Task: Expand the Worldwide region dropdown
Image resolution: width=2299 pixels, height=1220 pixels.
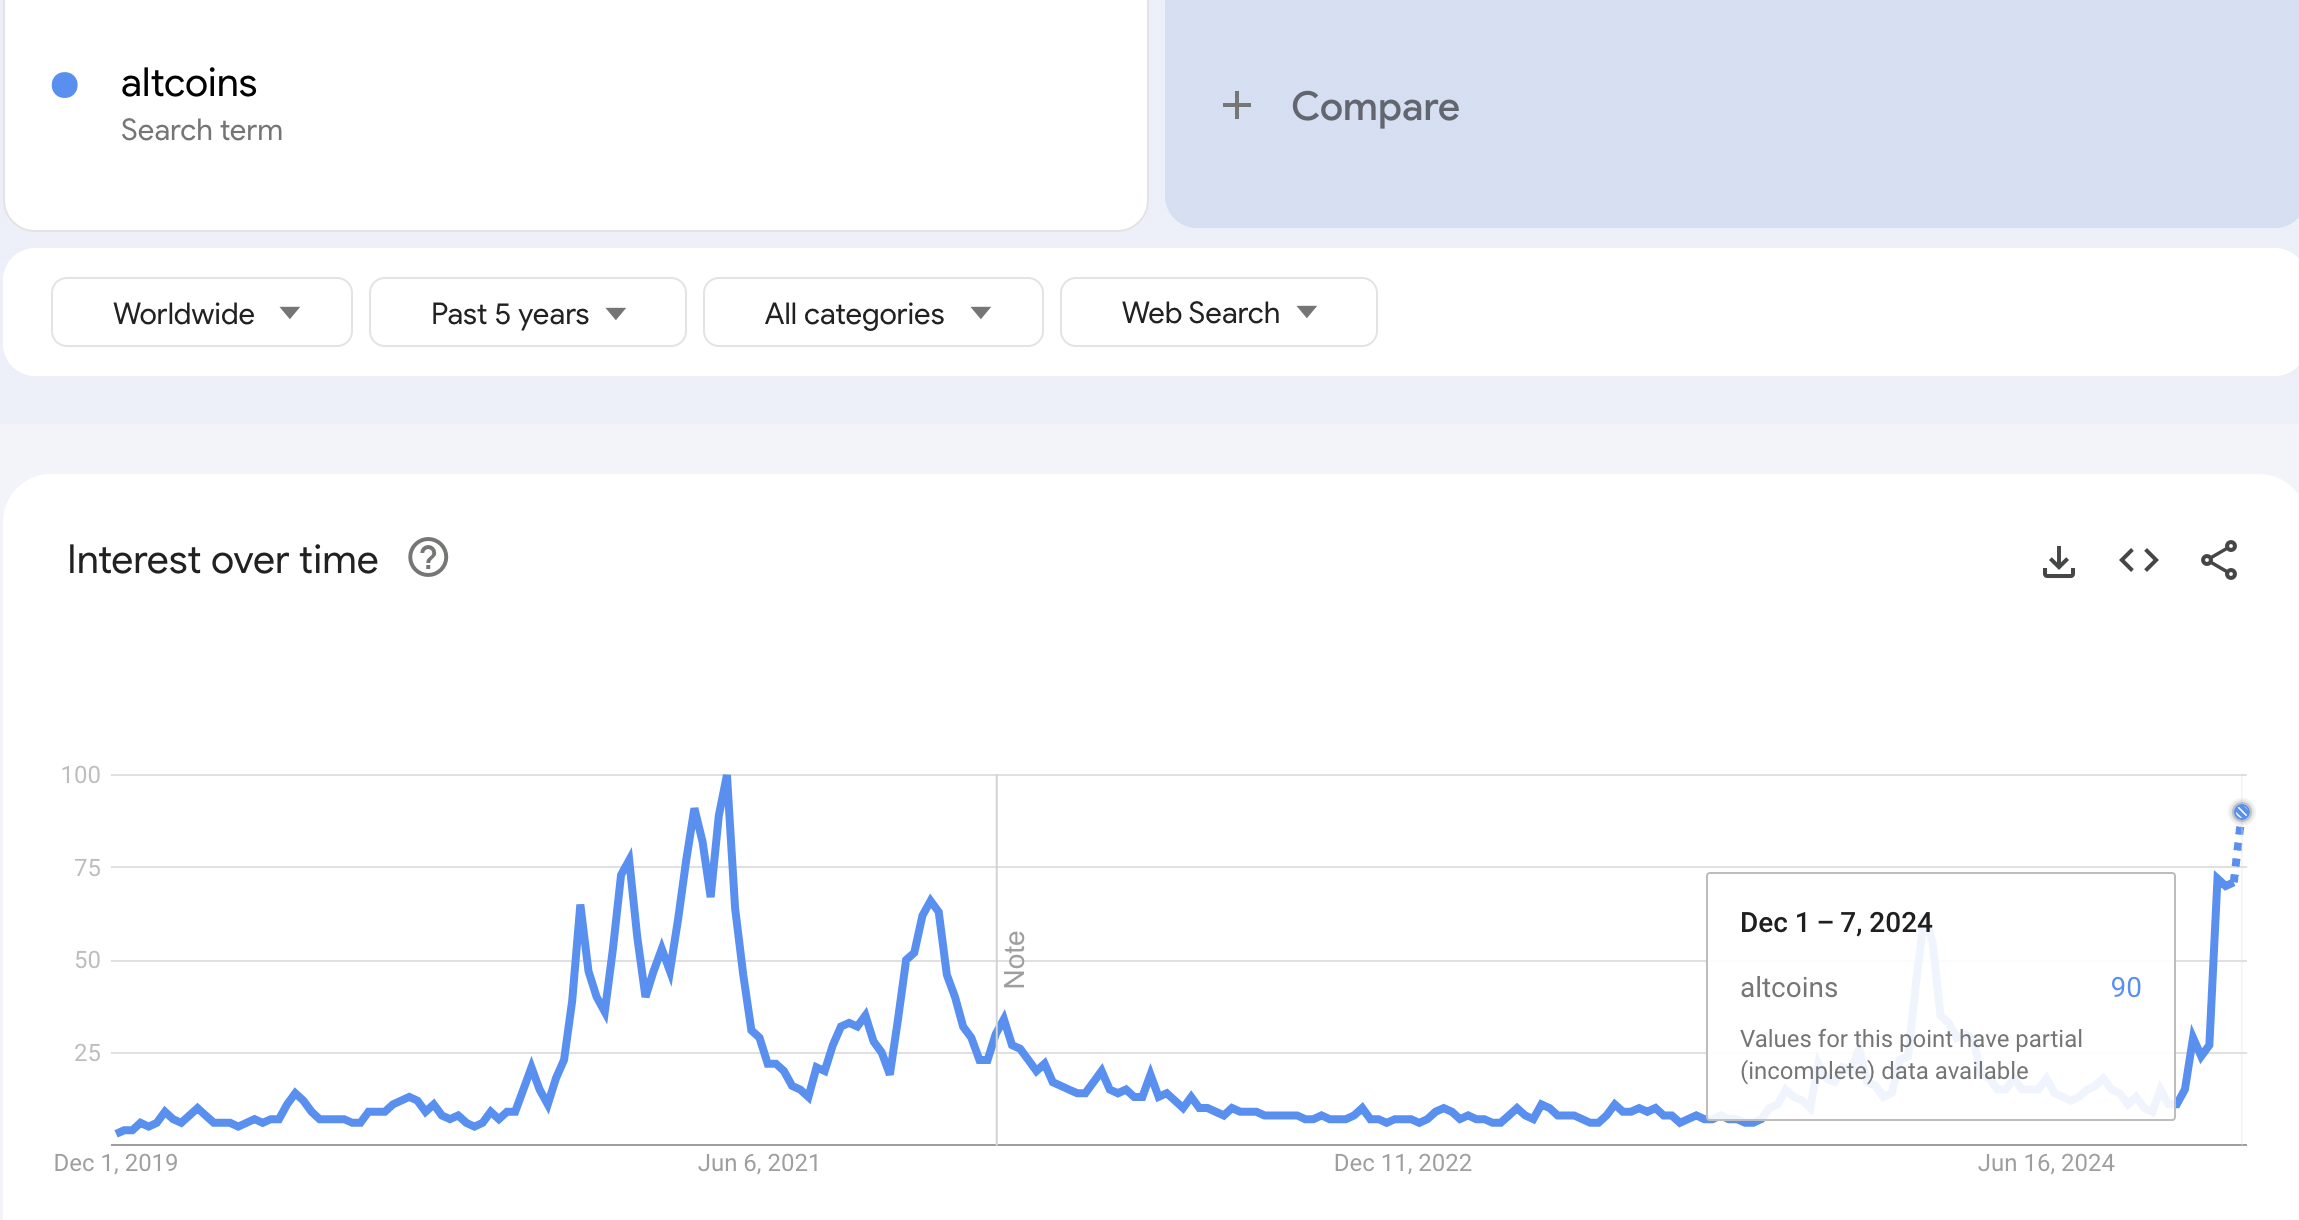Action: (x=202, y=313)
